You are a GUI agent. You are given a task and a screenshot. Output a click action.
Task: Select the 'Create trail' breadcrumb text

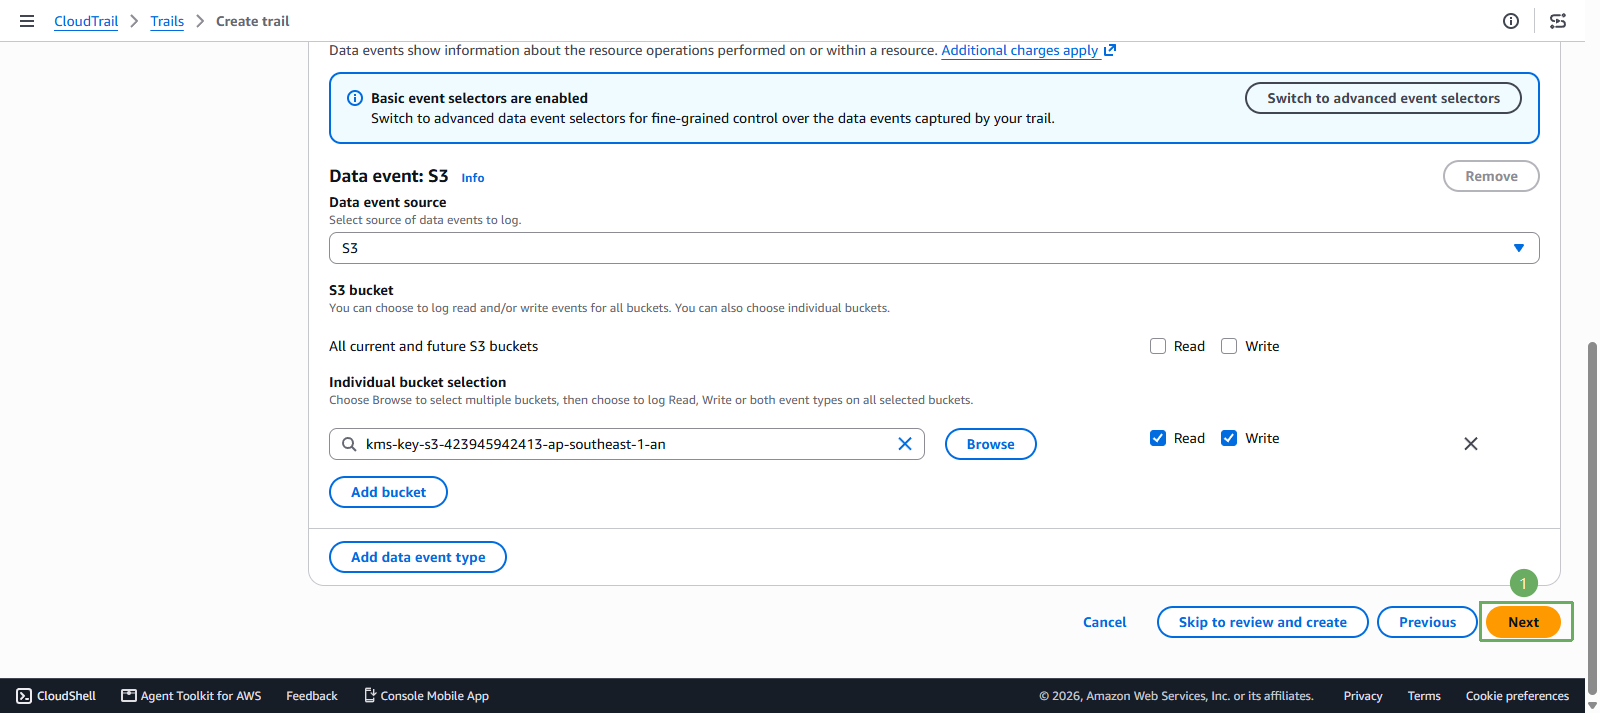253,21
